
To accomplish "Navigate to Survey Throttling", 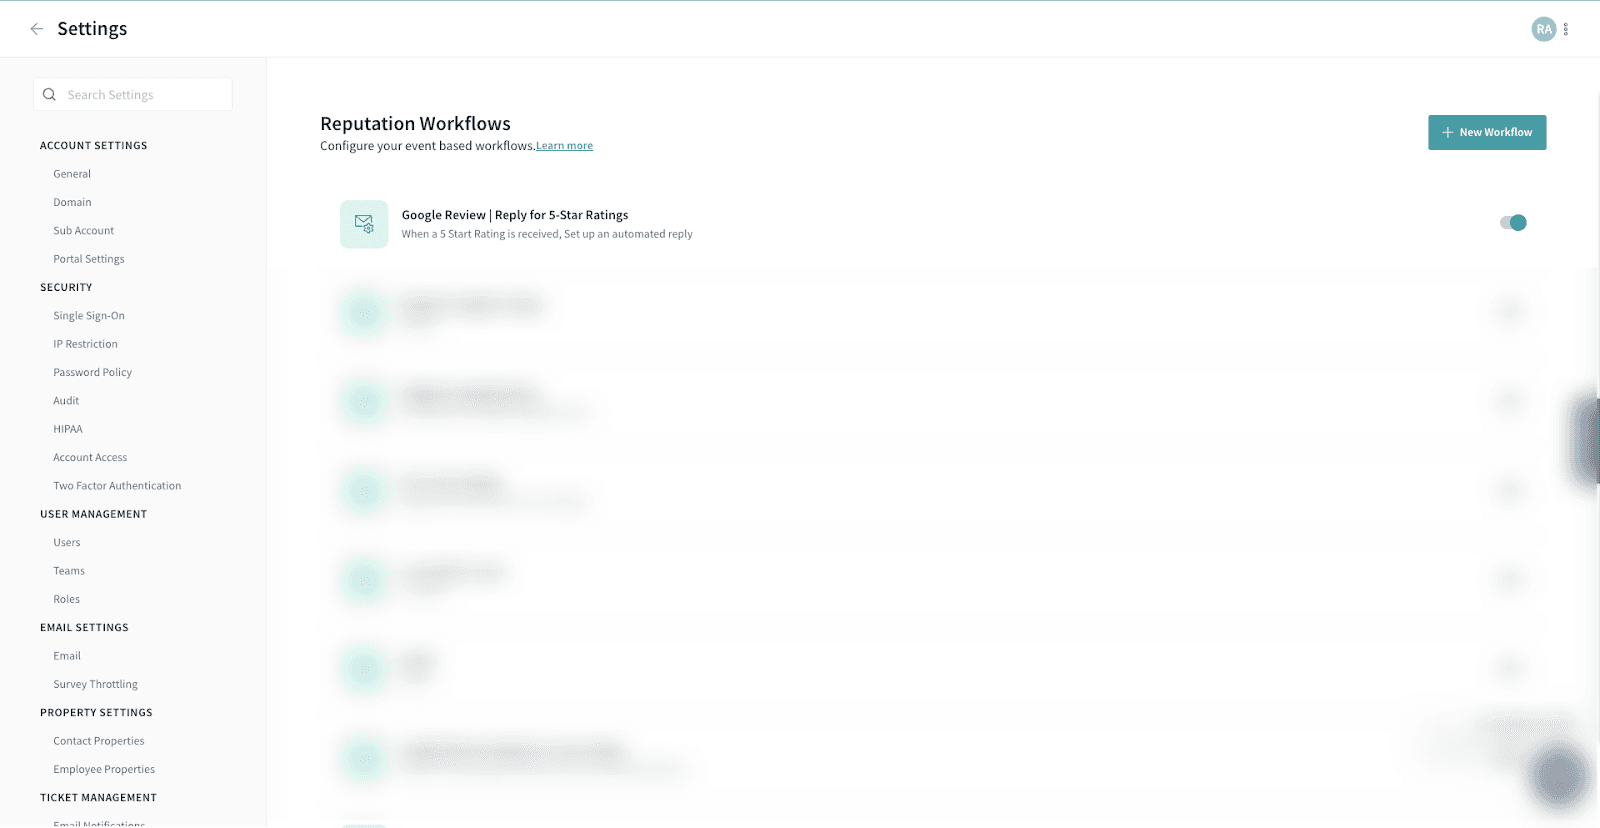I will tap(95, 685).
